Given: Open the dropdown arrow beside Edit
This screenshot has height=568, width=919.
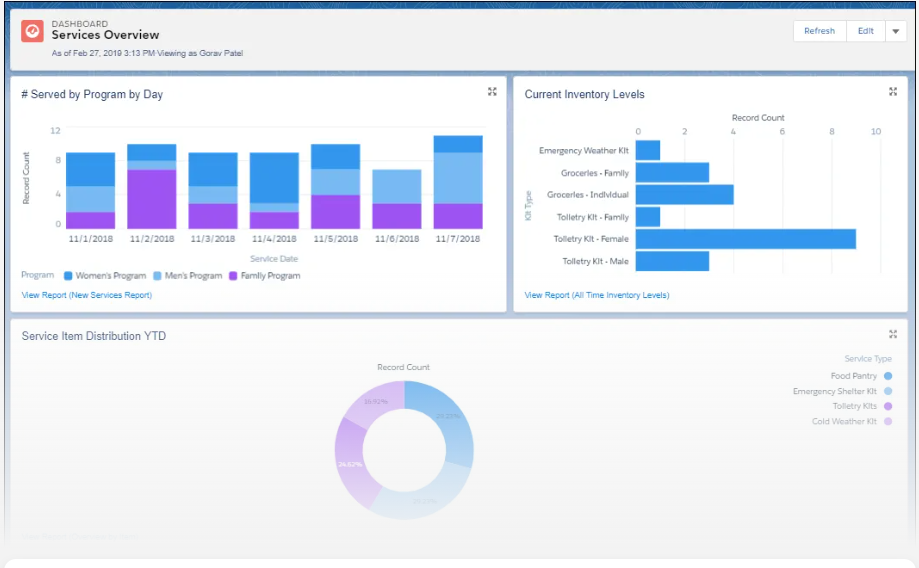Looking at the screenshot, I should (x=896, y=31).
